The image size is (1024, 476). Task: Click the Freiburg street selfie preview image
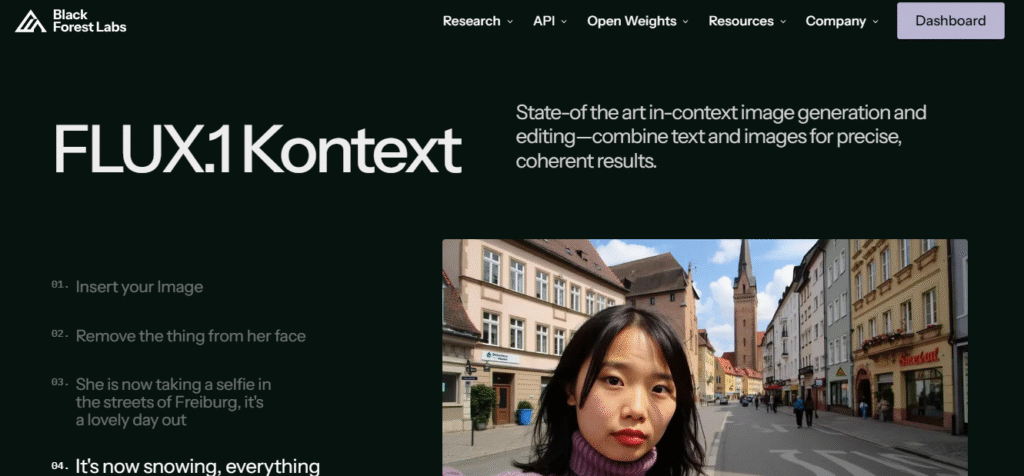tap(705, 357)
